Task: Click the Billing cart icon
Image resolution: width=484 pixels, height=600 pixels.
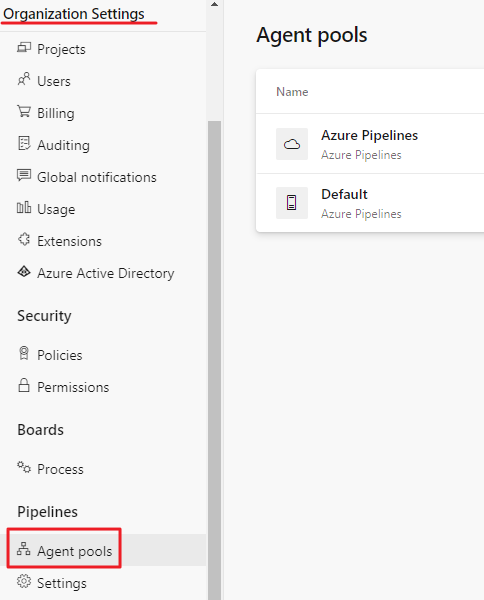Action: pos(24,111)
